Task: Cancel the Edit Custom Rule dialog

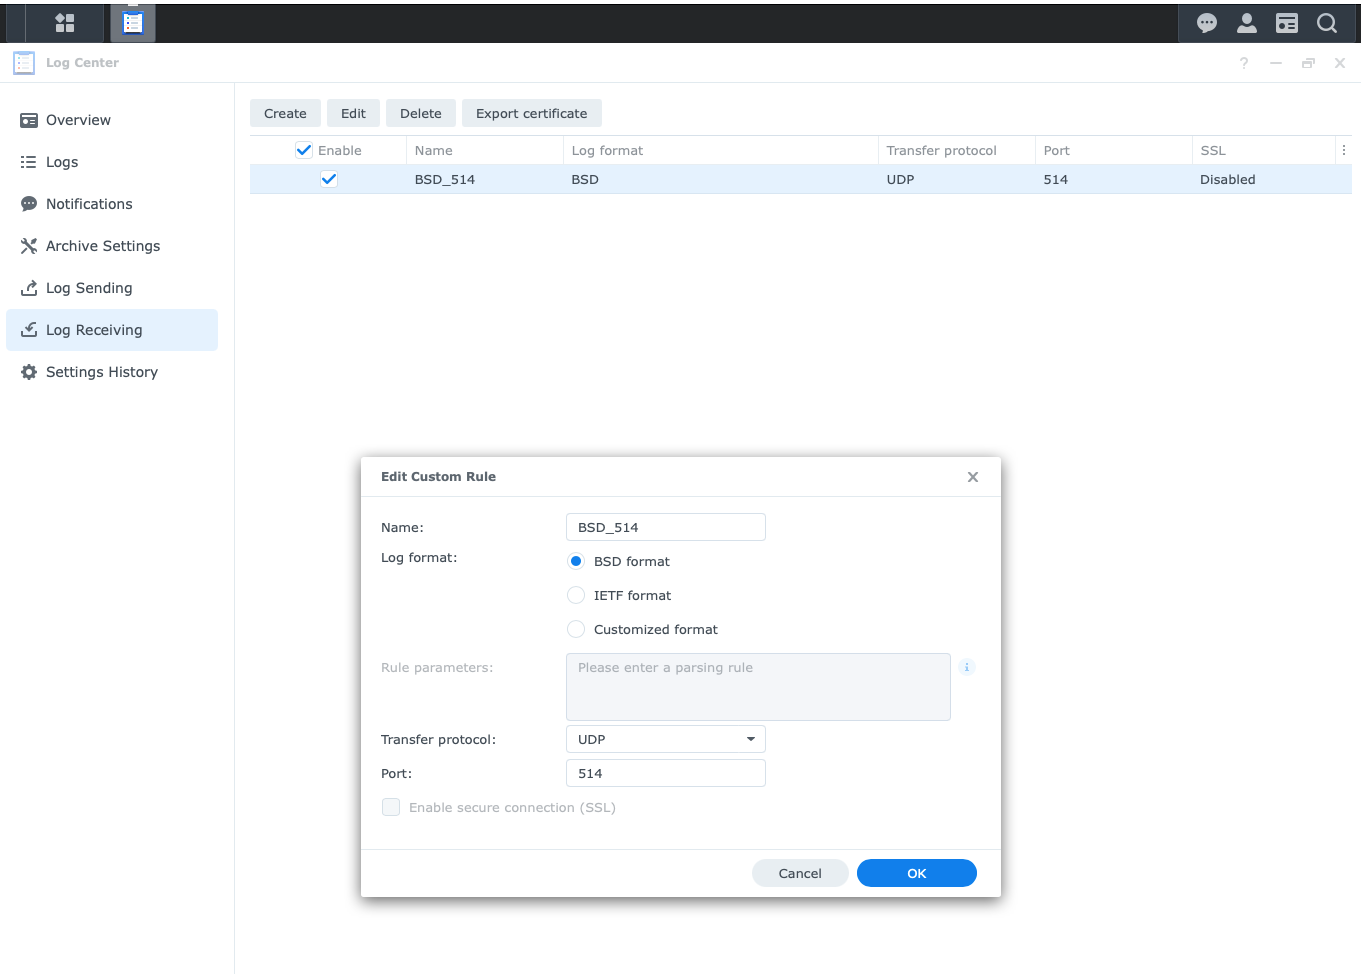Action: pos(800,873)
